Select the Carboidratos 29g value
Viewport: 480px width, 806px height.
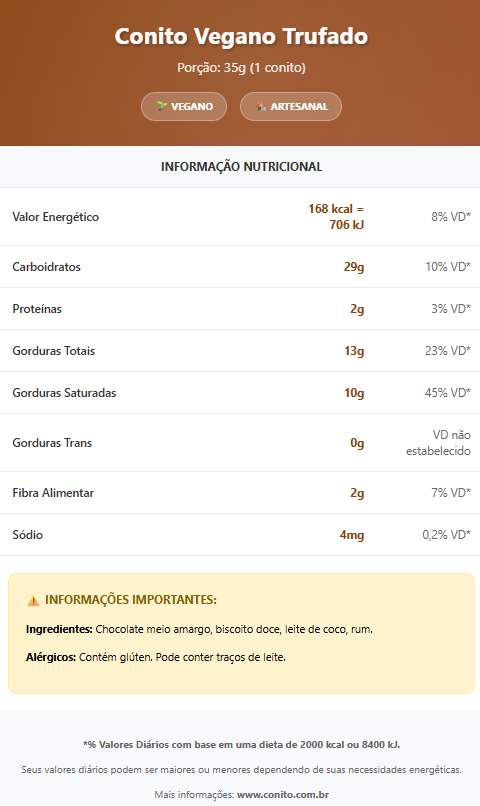click(x=354, y=267)
